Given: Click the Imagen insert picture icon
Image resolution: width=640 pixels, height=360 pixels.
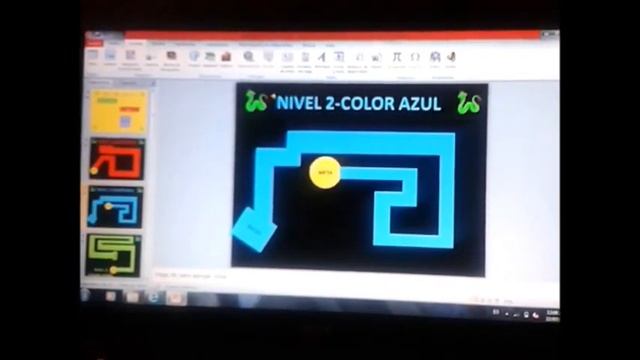Looking at the screenshot, I should (x=110, y=57).
